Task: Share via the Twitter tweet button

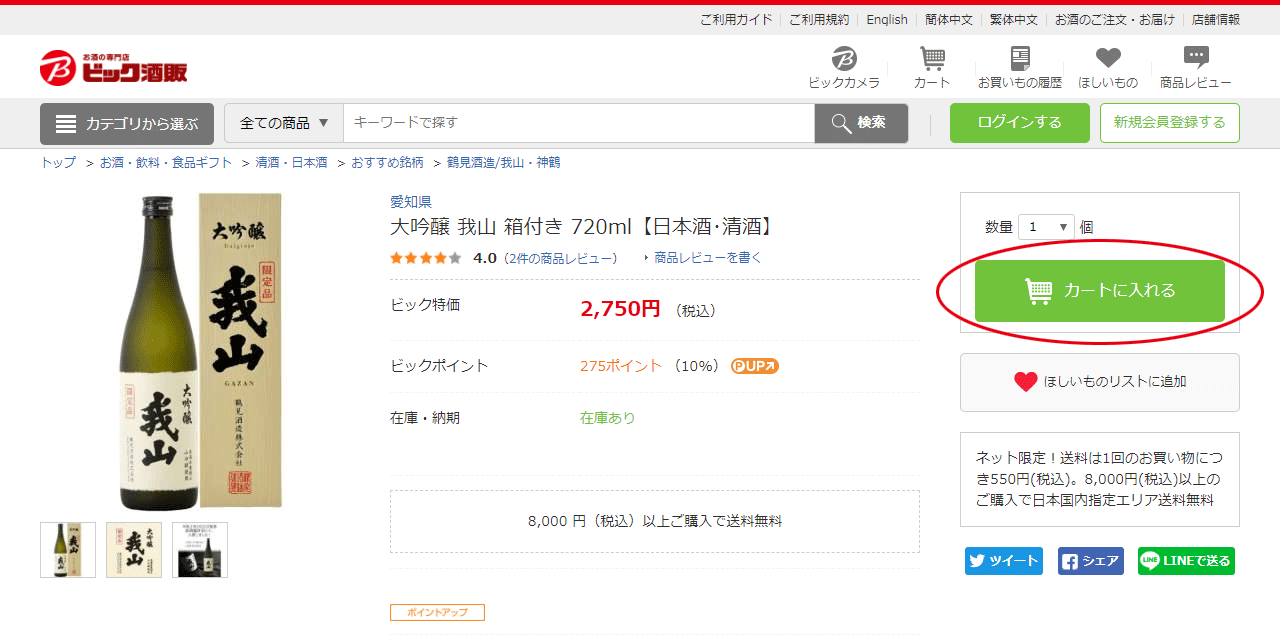Action: pyautogui.click(x=1004, y=561)
